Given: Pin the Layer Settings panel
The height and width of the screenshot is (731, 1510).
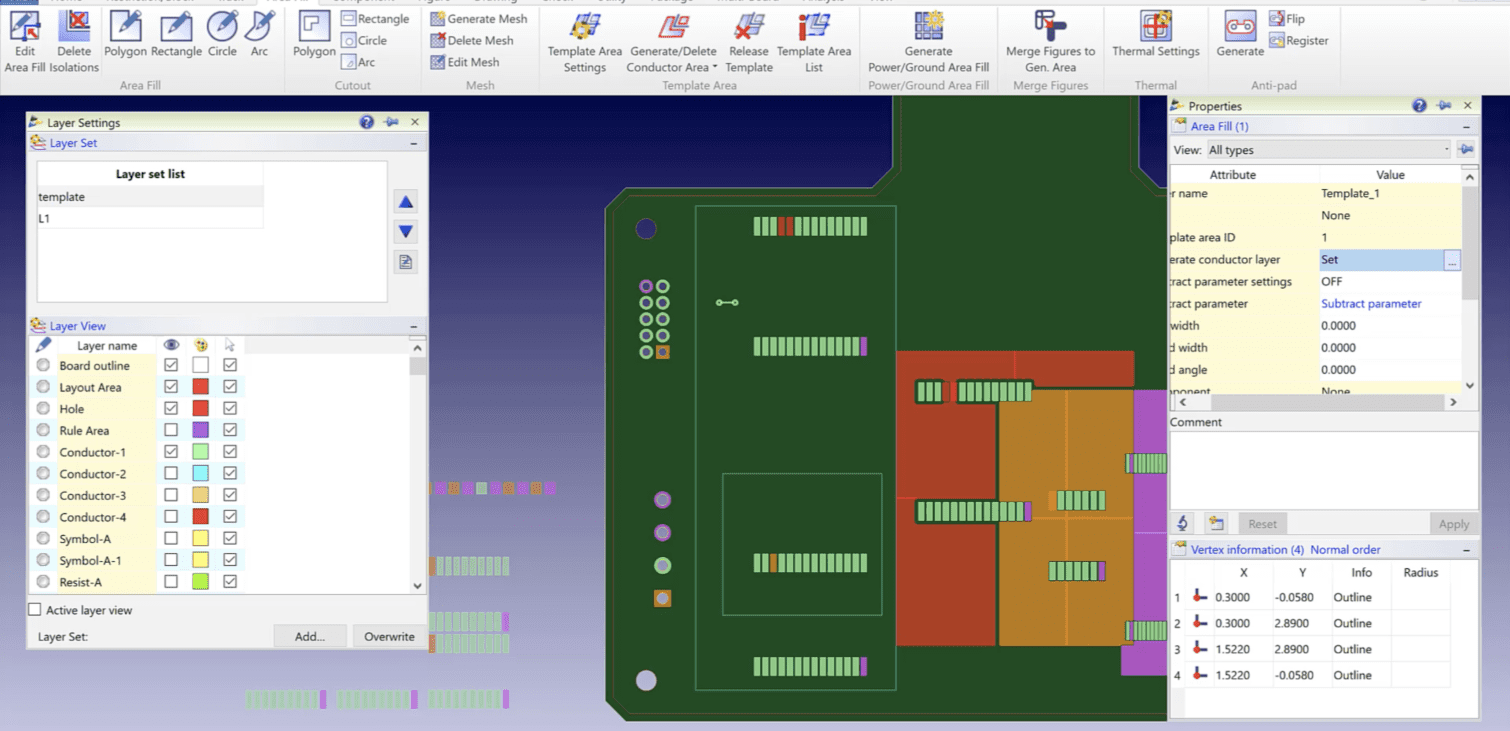Looking at the screenshot, I should (391, 122).
